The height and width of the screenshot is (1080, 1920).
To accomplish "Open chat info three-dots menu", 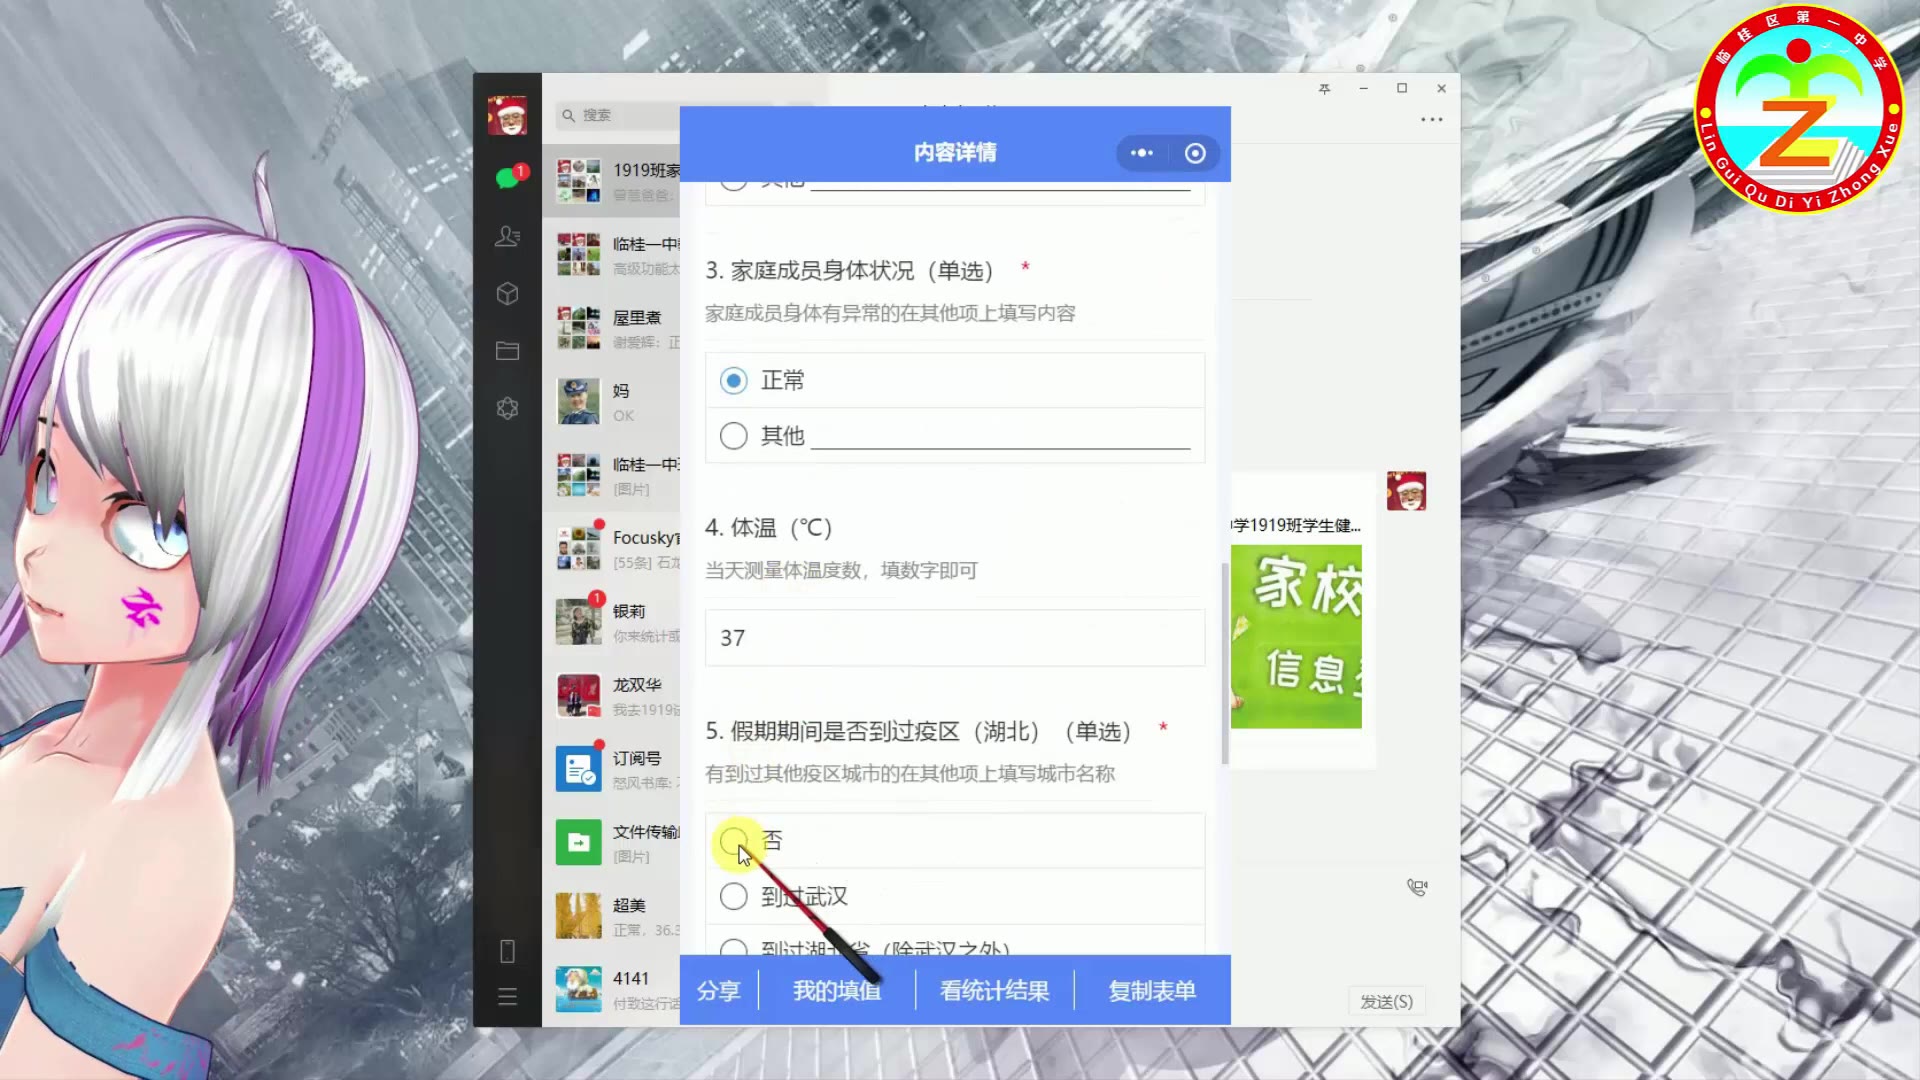I will (x=1432, y=119).
